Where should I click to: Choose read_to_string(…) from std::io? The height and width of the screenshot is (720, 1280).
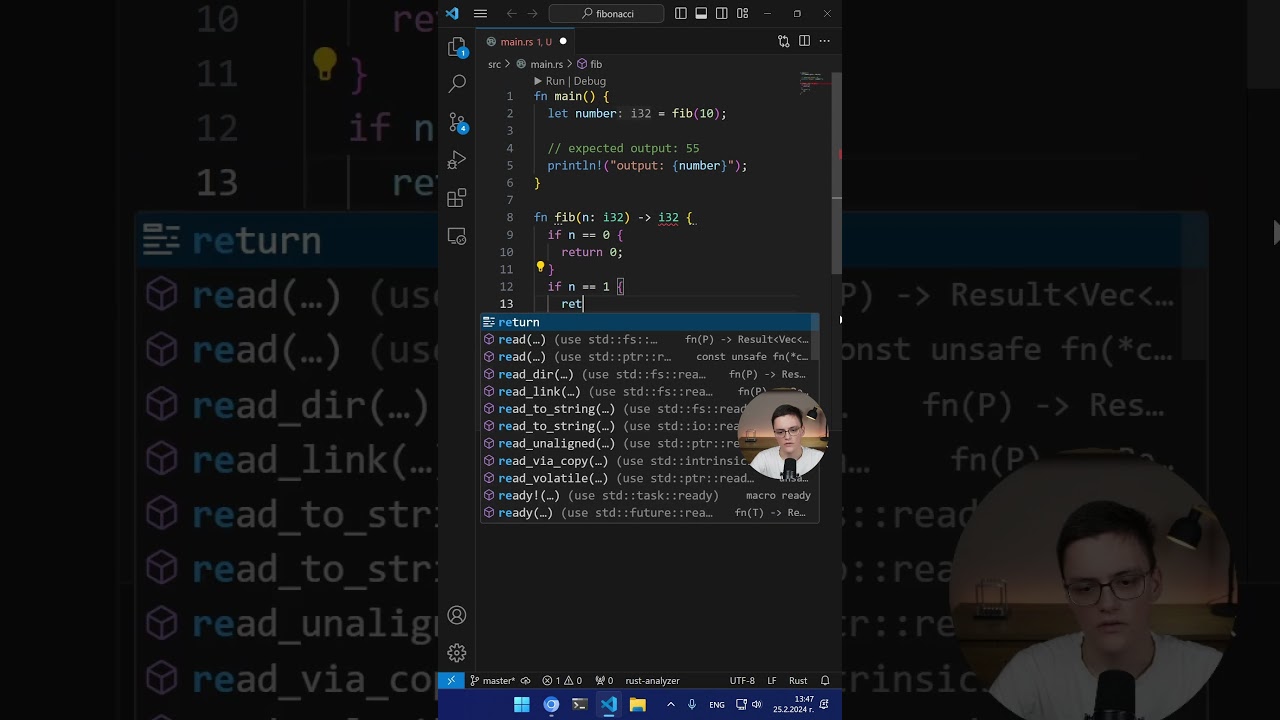(646, 426)
